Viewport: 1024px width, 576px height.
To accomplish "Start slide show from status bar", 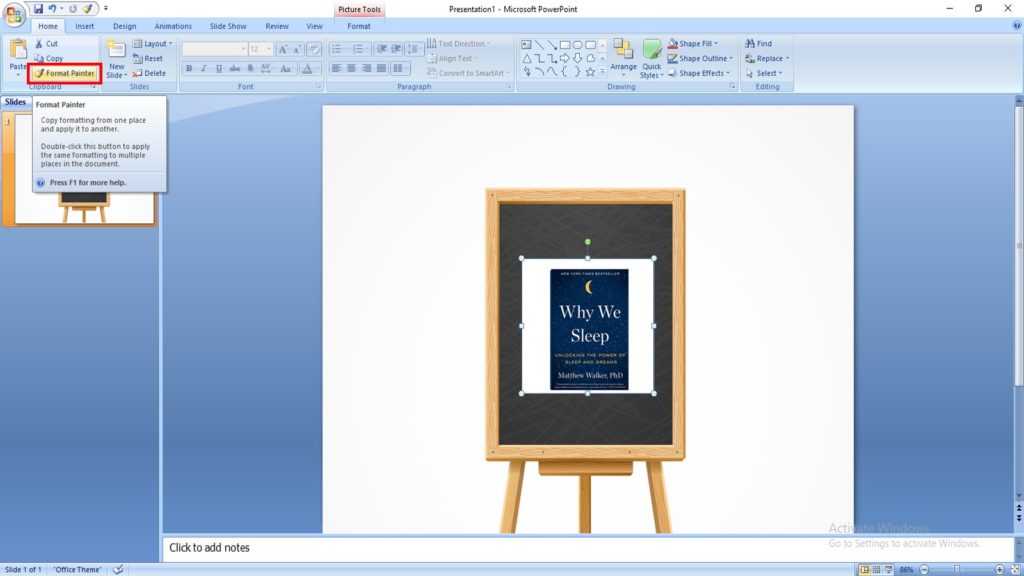I will (888, 569).
